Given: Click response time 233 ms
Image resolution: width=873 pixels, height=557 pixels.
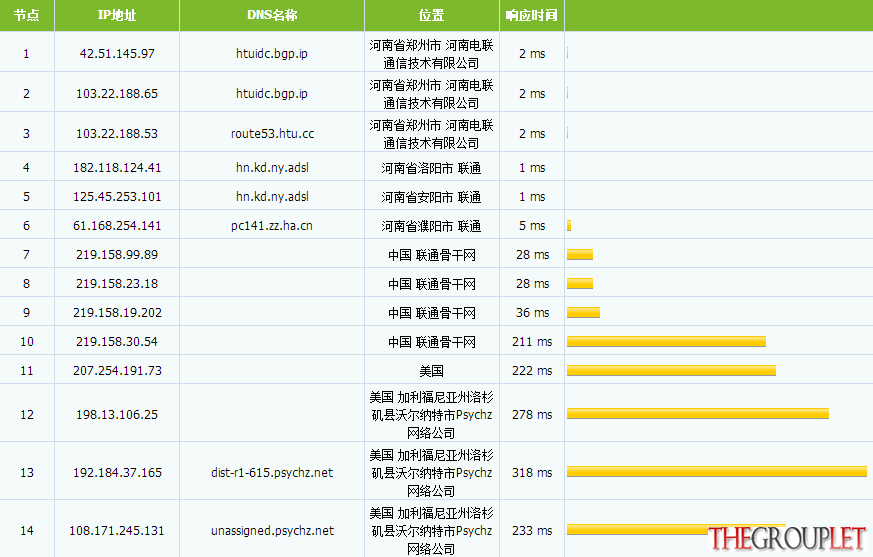Looking at the screenshot, I should coord(532,530).
